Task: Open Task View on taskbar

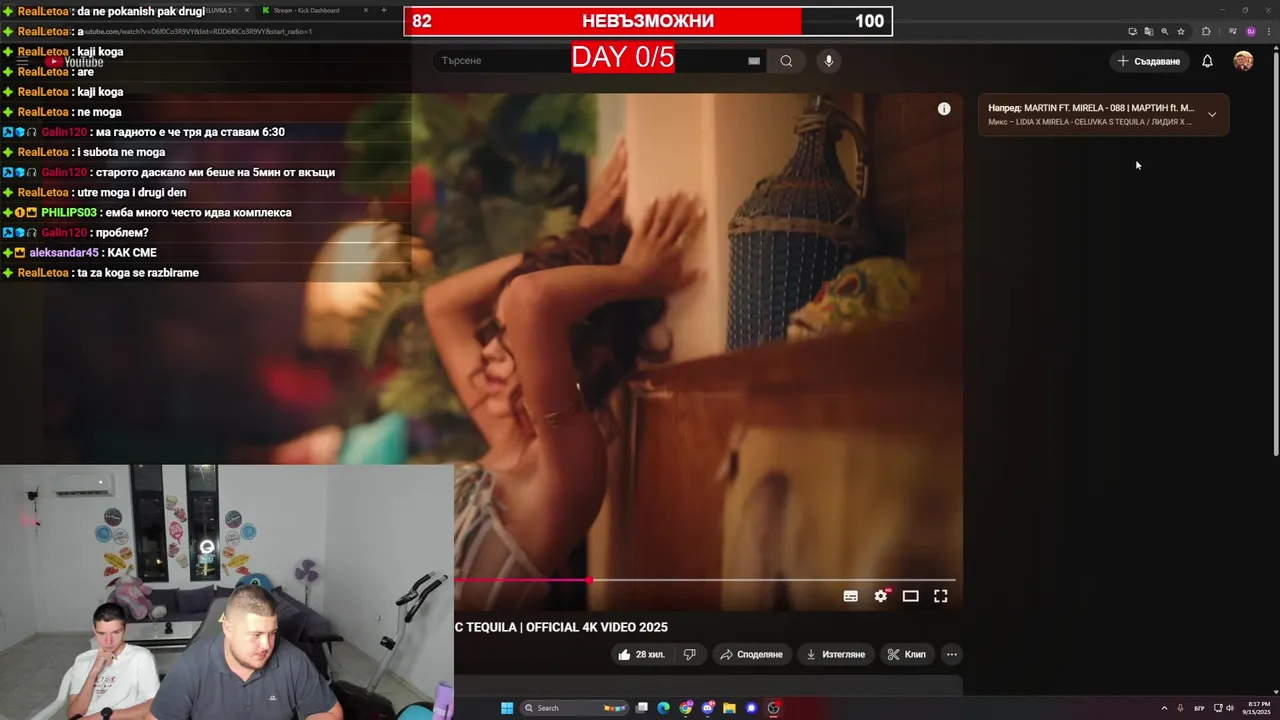Action: point(642,708)
